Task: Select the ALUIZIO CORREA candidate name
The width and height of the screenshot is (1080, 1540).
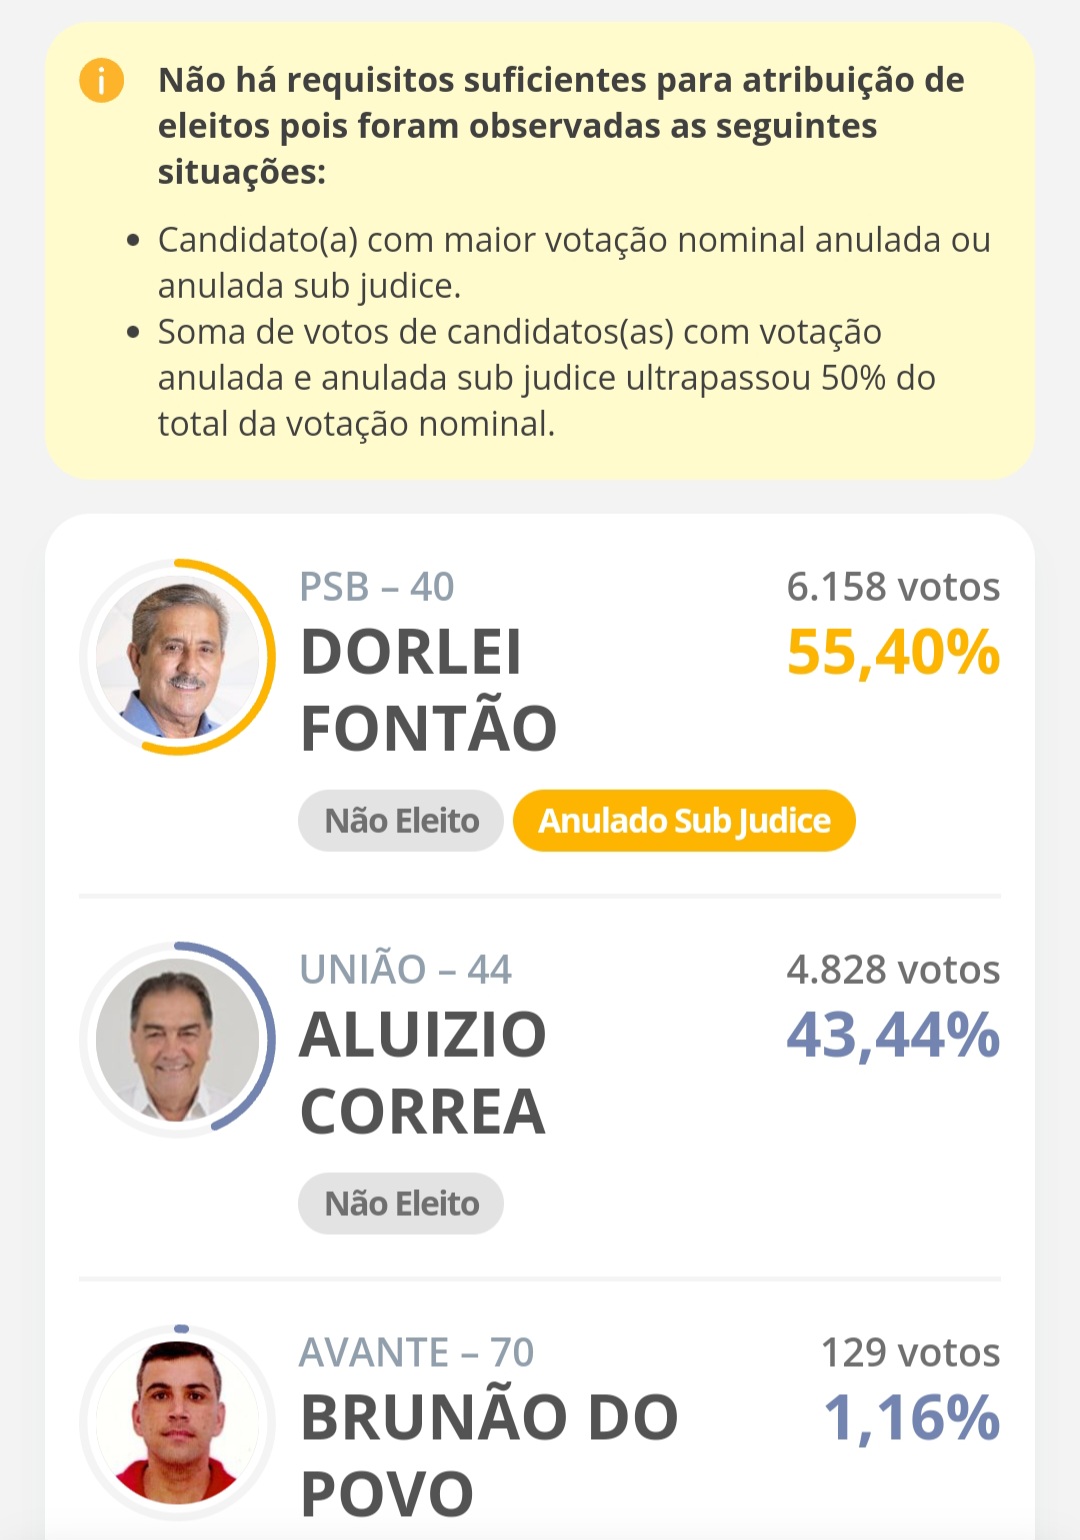Action: 423,1073
